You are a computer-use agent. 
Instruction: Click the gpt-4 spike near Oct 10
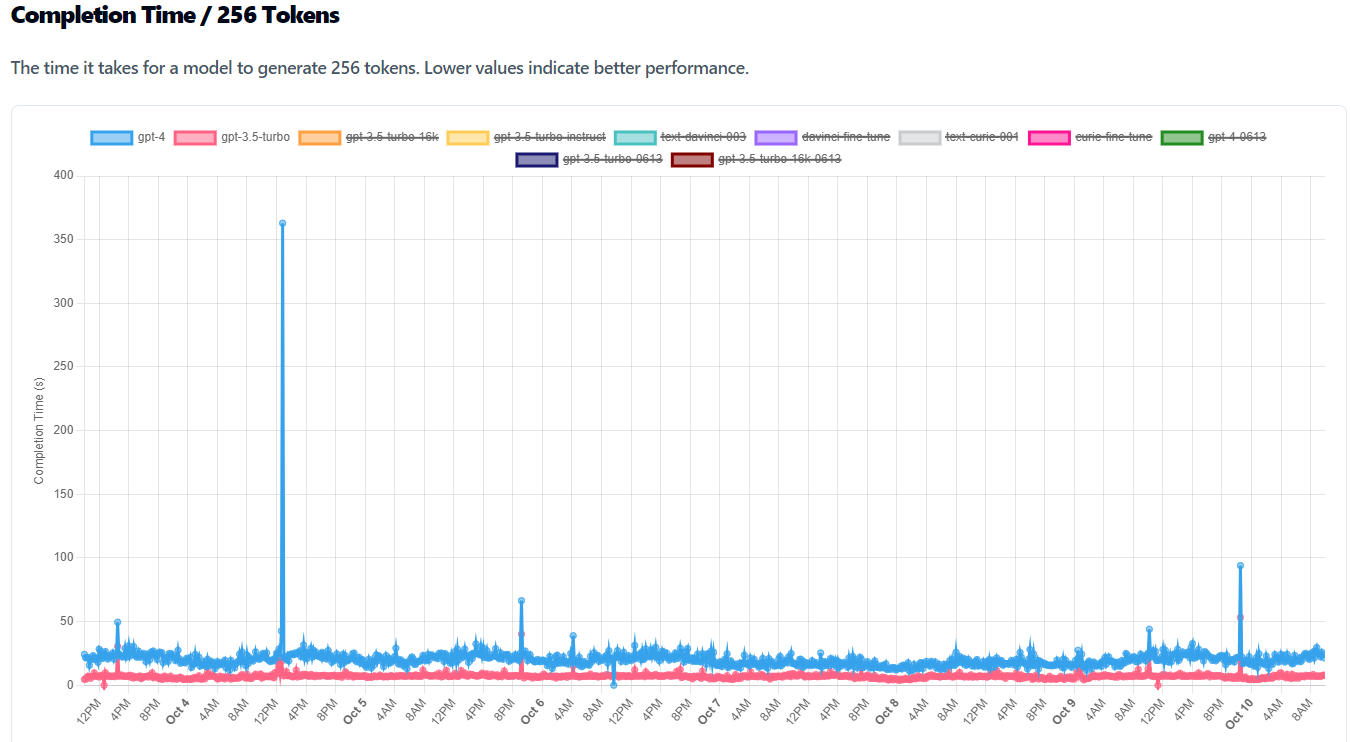(x=1239, y=567)
